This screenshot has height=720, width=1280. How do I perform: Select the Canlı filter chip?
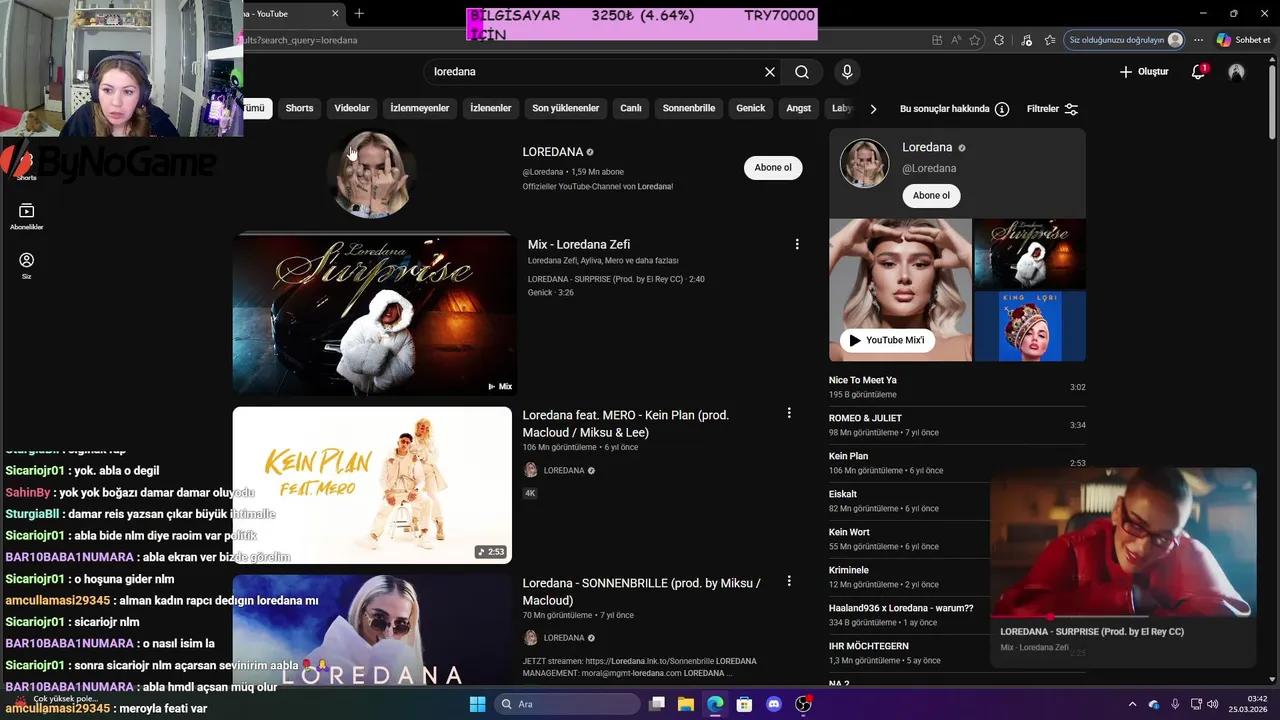[631, 108]
